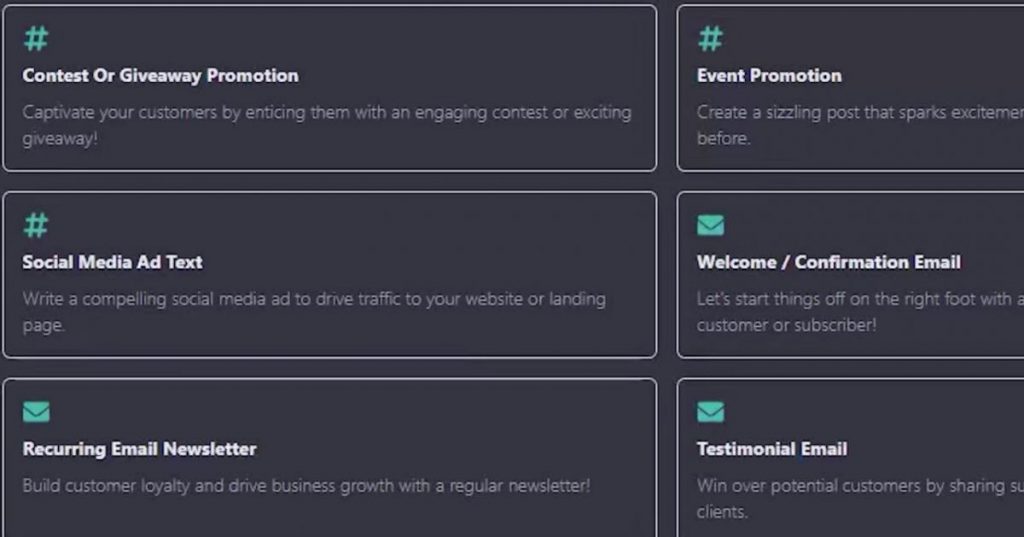Open the Welcome / Confirmation Email heading
Viewport: 1024px width, 537px height.
point(829,262)
